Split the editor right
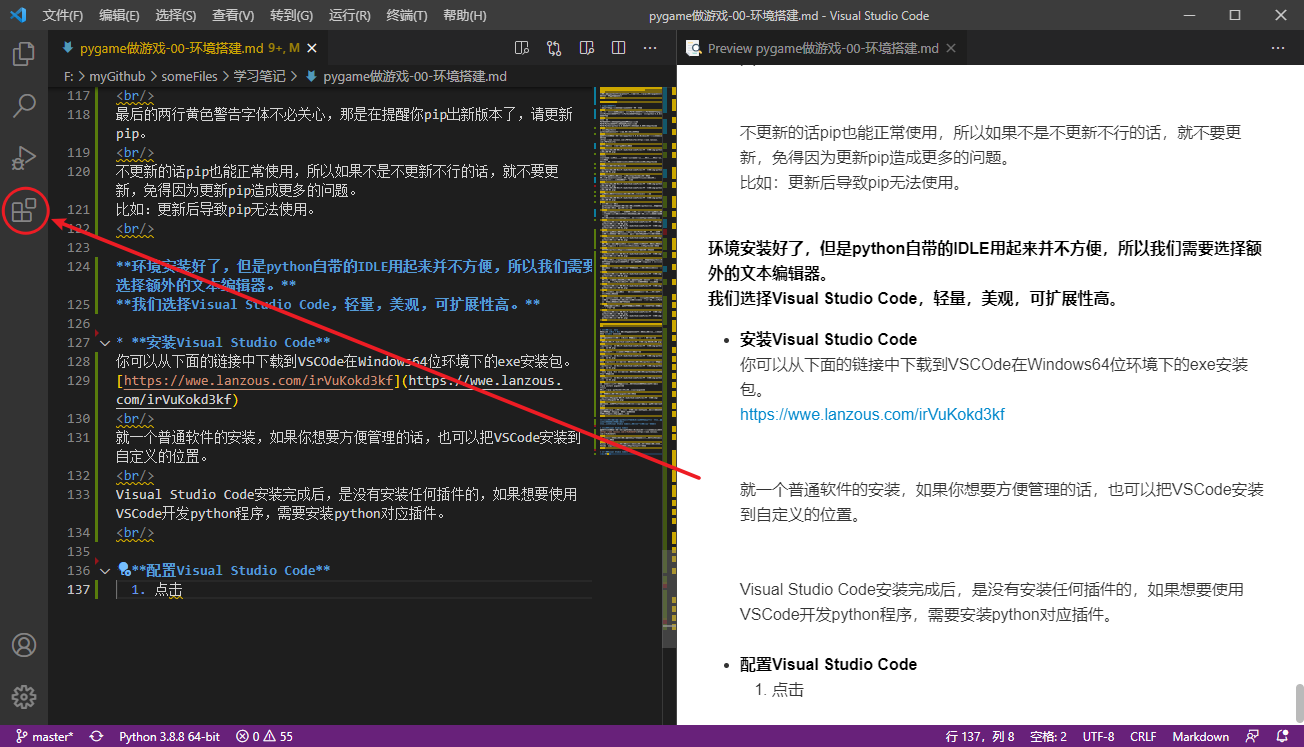Viewport: 1304px width, 747px height. click(x=618, y=48)
